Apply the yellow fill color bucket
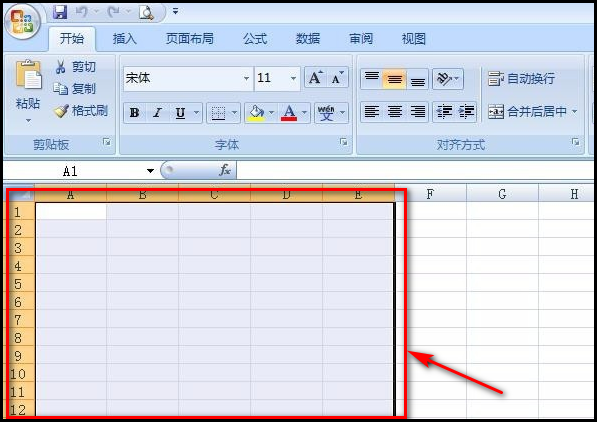The width and height of the screenshot is (597, 422). (x=256, y=113)
